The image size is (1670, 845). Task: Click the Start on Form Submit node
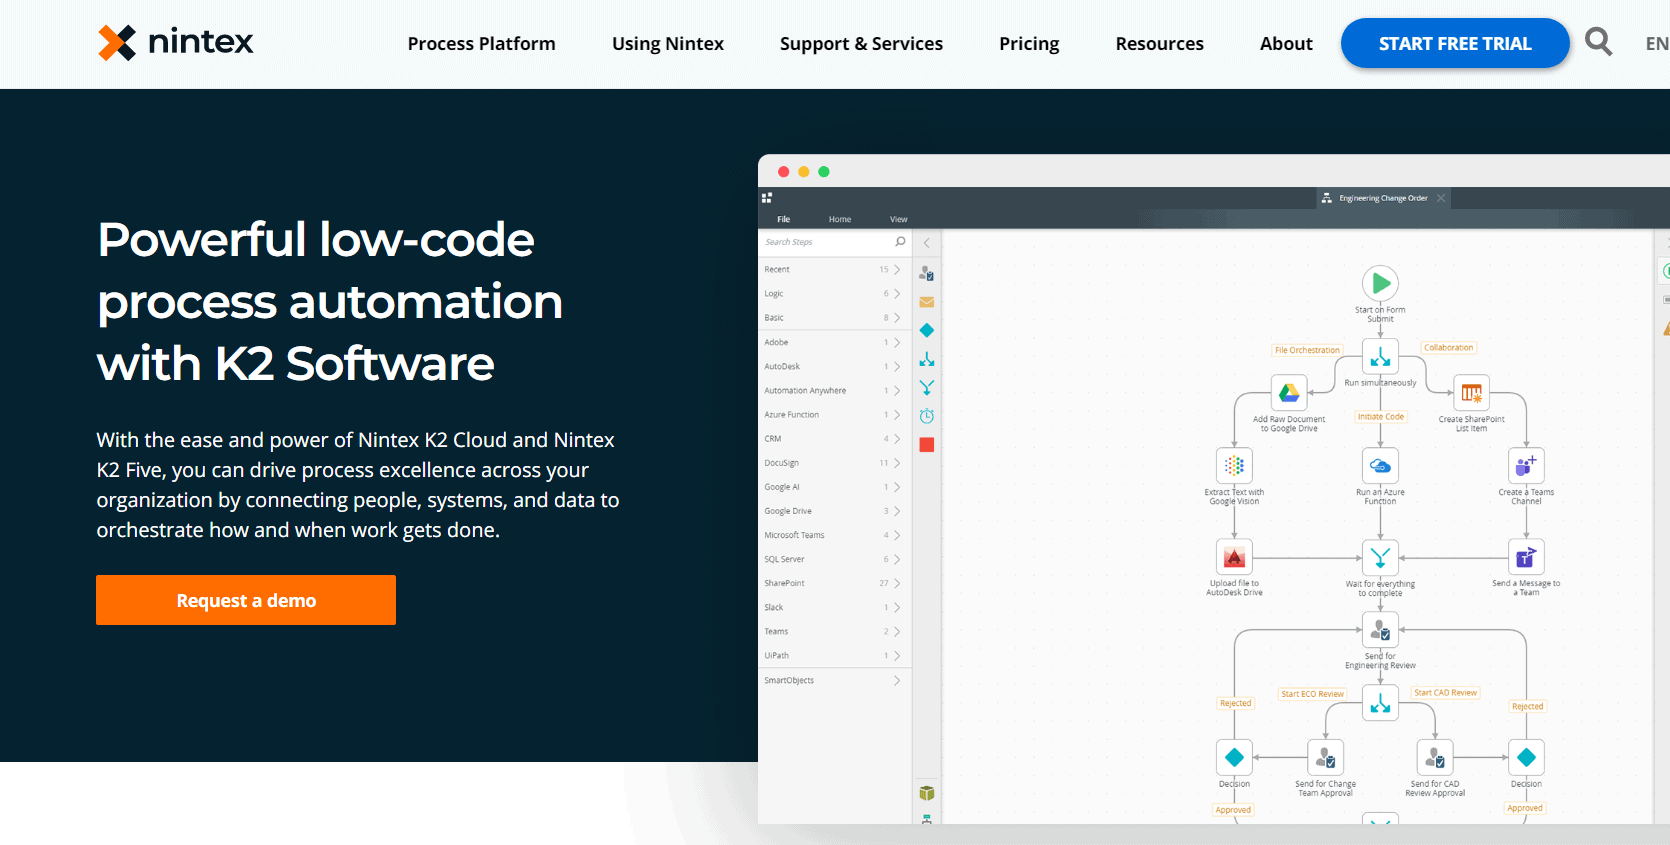[1380, 283]
